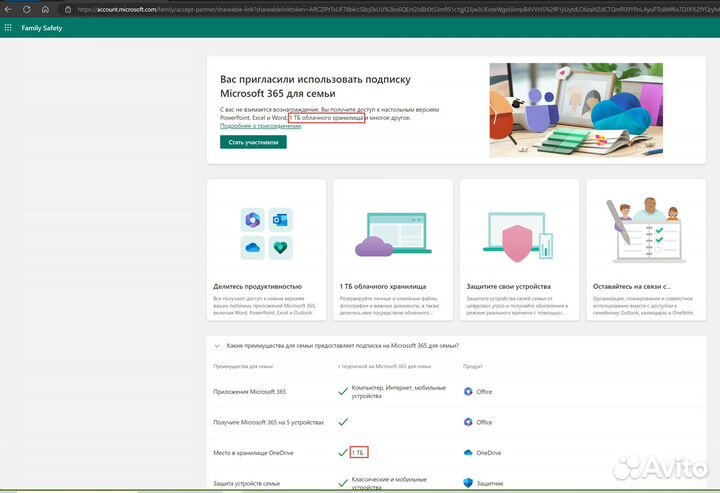Screen dimensions: 720x493
Task: Reload the page with refresh icon
Action: [27, 9]
